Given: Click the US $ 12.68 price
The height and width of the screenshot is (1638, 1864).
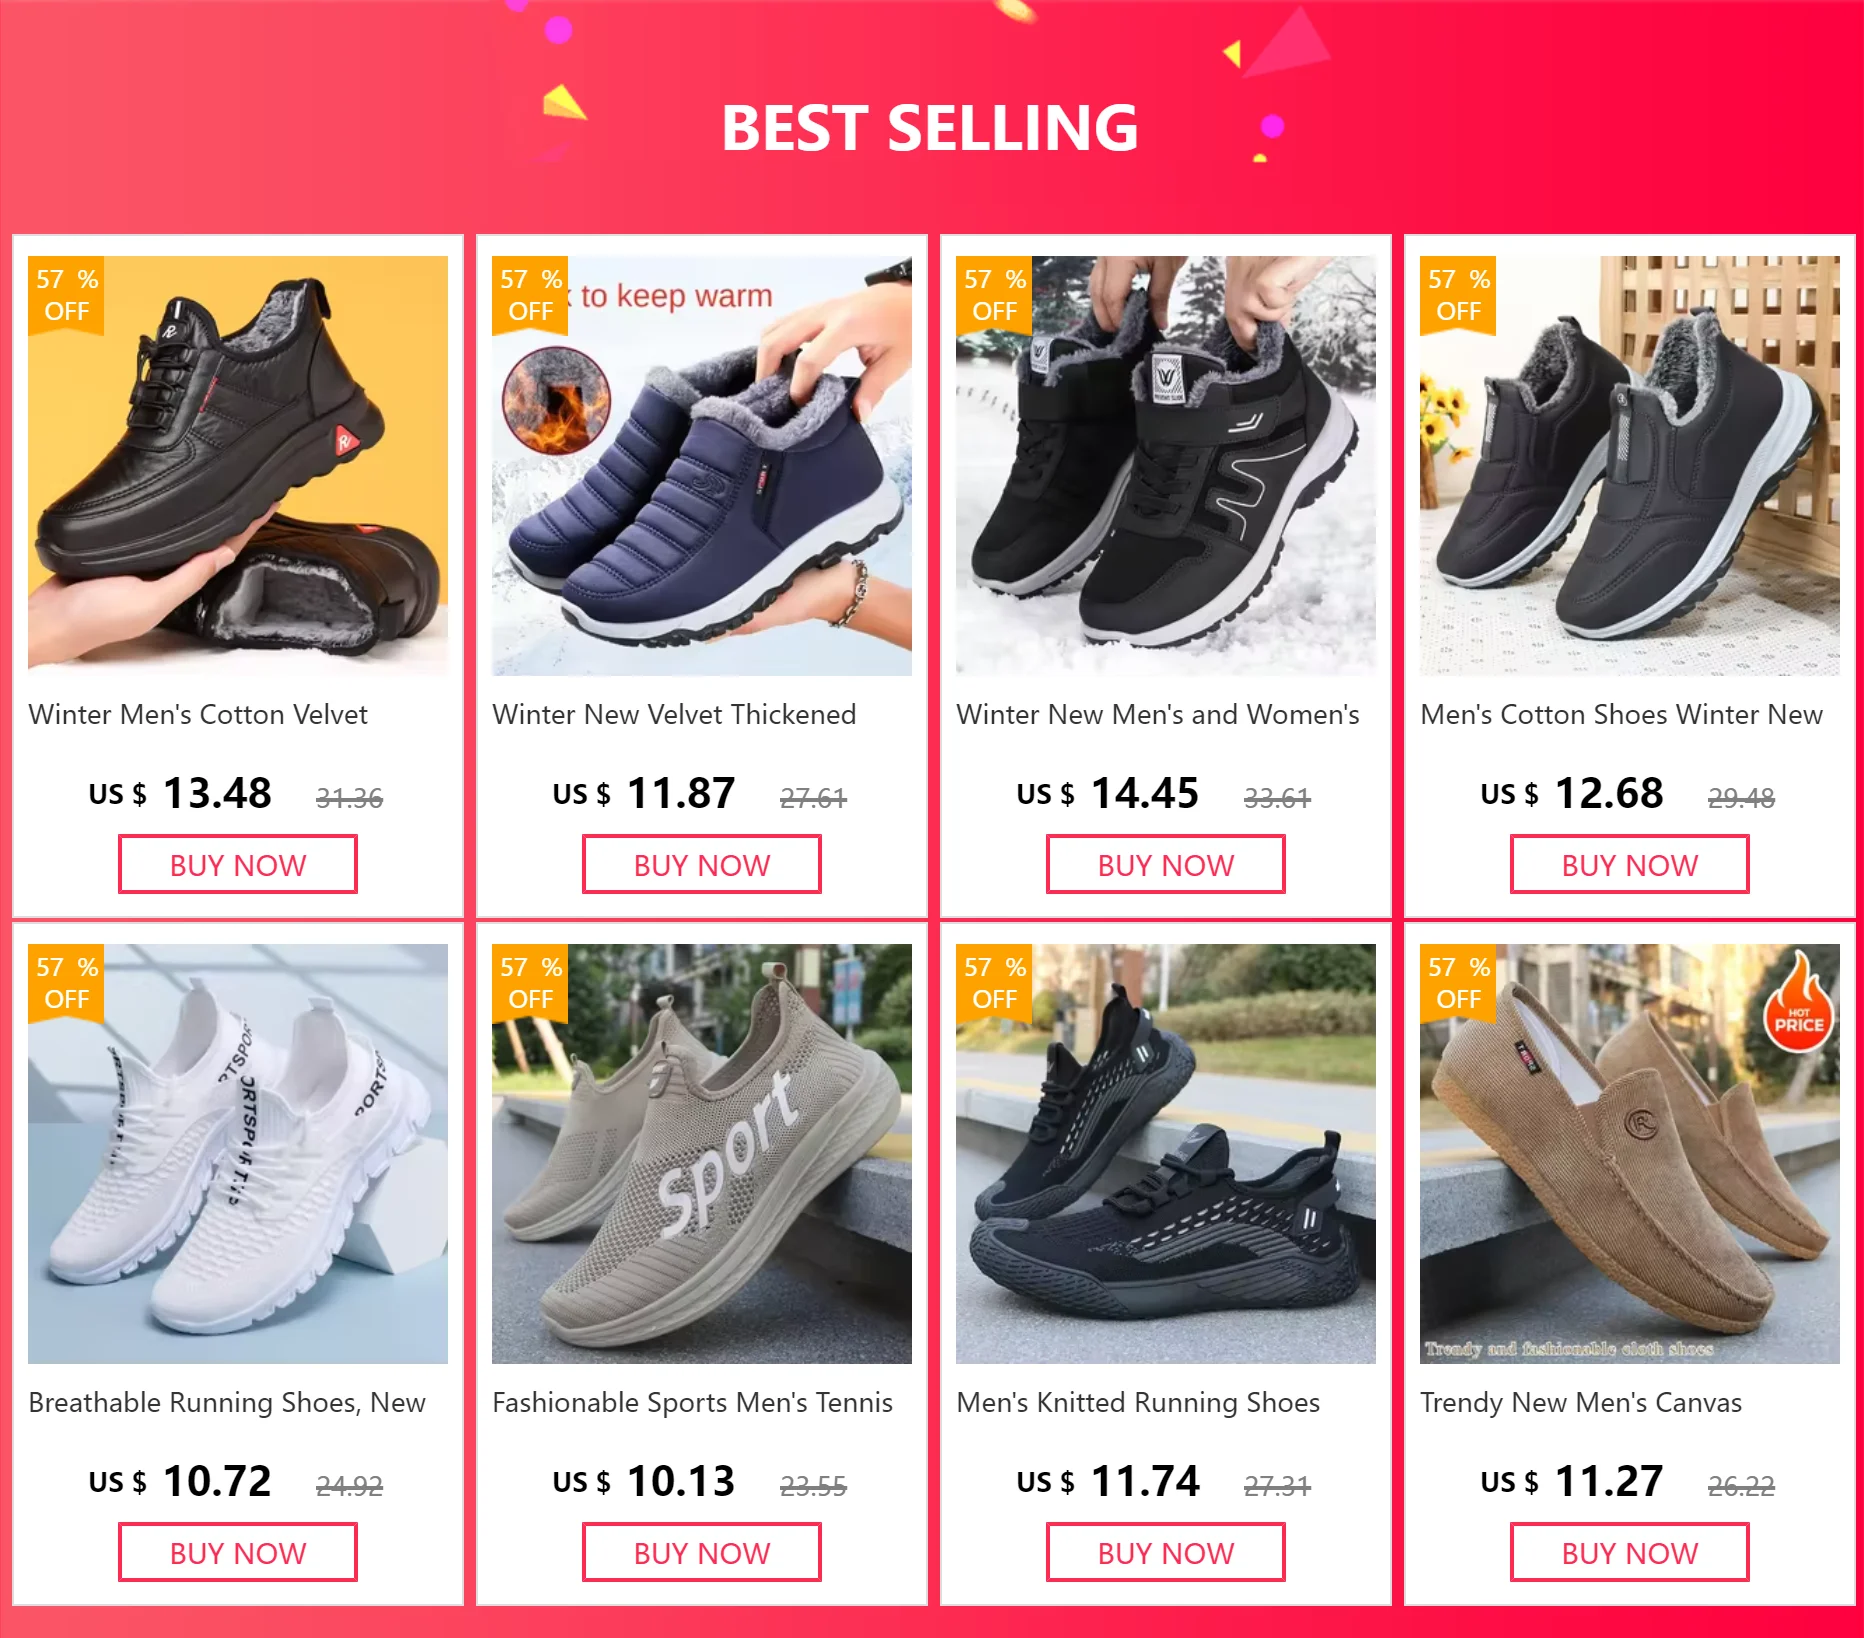Looking at the screenshot, I should 1572,793.
